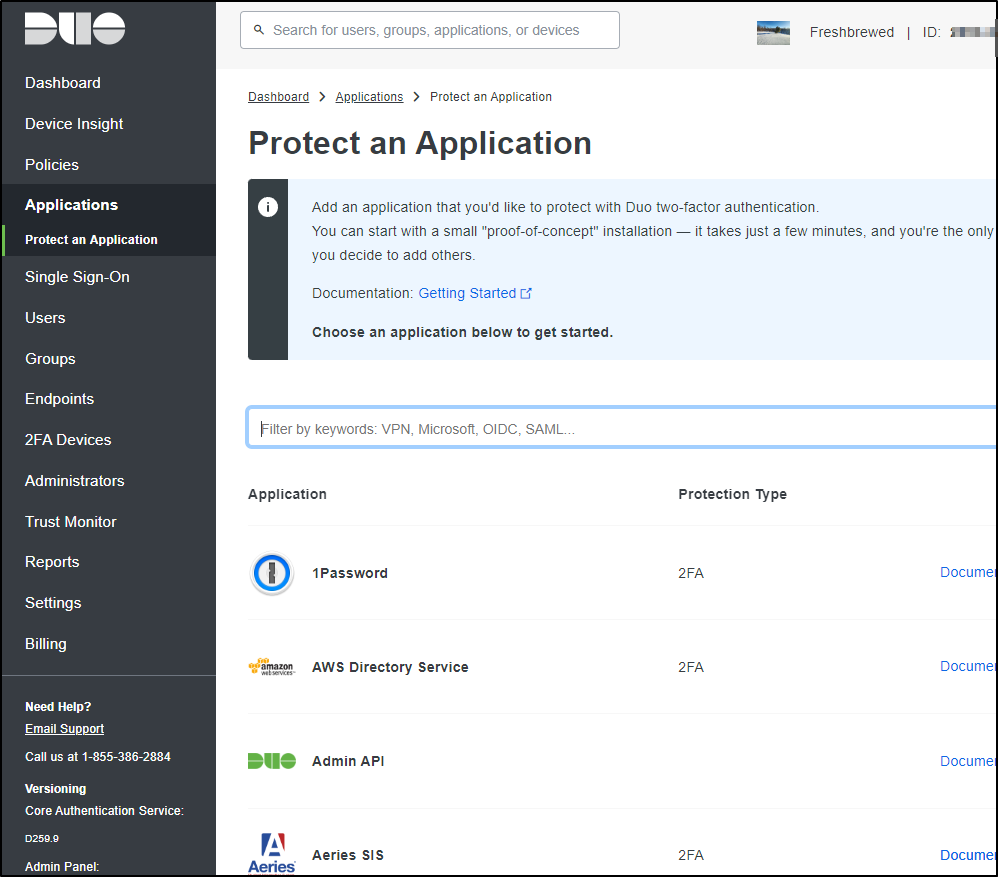The height and width of the screenshot is (877, 998).
Task: Click the 2FA value for Aeries SIS
Action: point(691,855)
